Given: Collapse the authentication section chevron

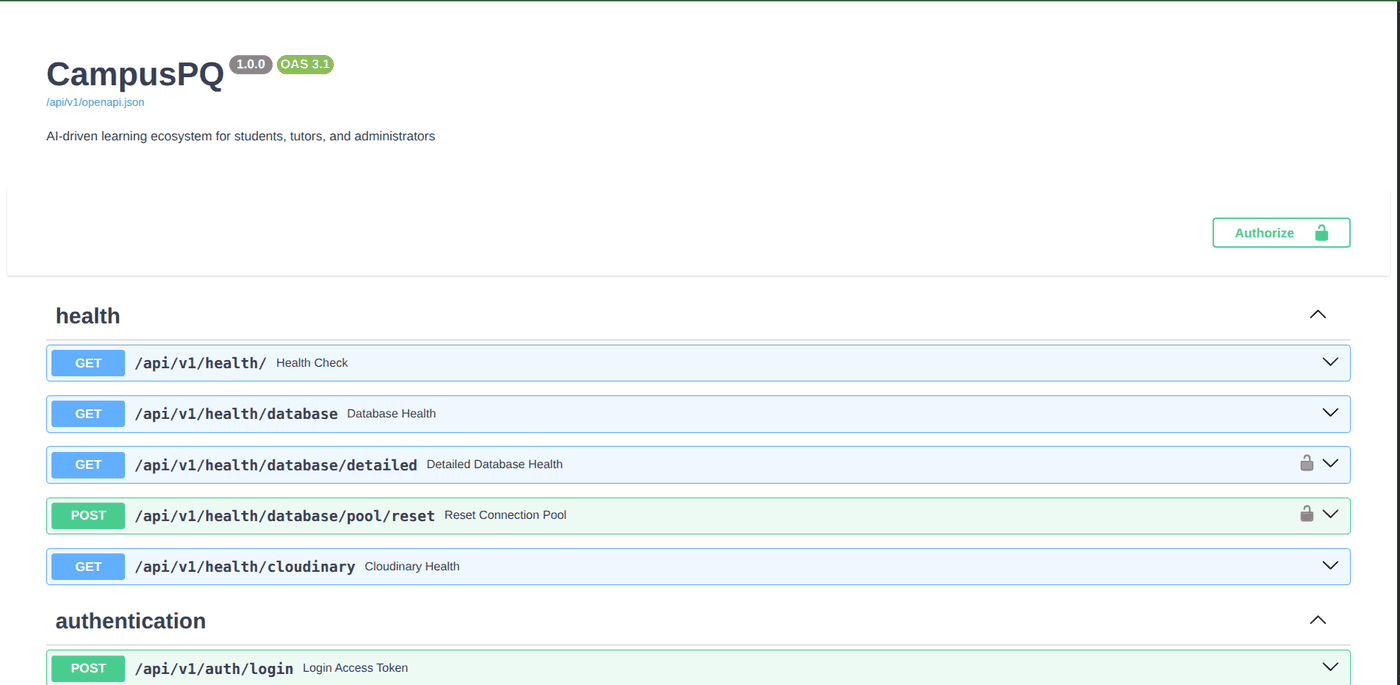Looking at the screenshot, I should point(1318,620).
